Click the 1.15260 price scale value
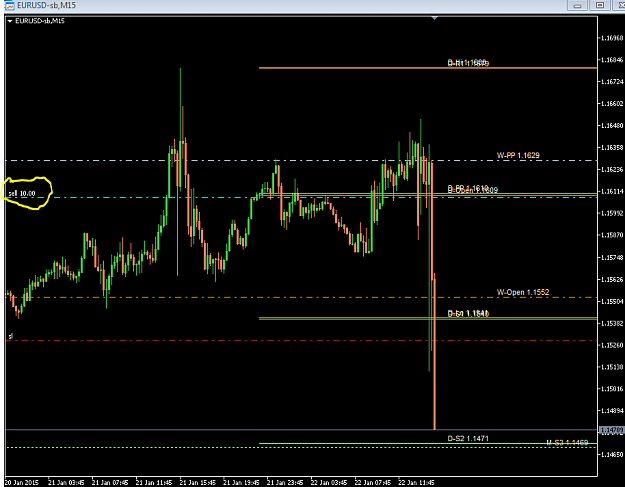625x487 pixels. click(612, 345)
